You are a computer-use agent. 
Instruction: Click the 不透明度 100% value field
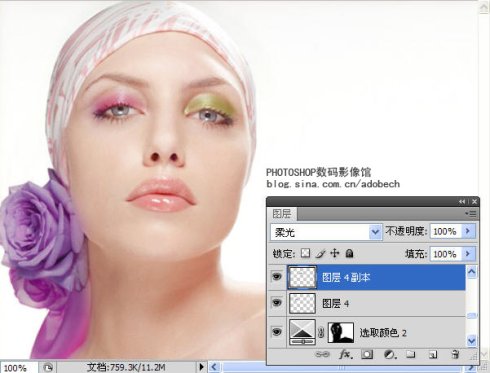pos(446,231)
